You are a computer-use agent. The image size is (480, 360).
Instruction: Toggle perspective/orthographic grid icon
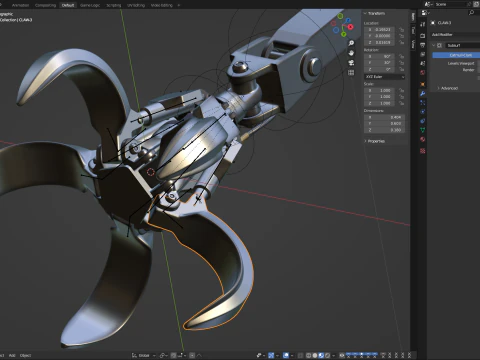click(351, 73)
